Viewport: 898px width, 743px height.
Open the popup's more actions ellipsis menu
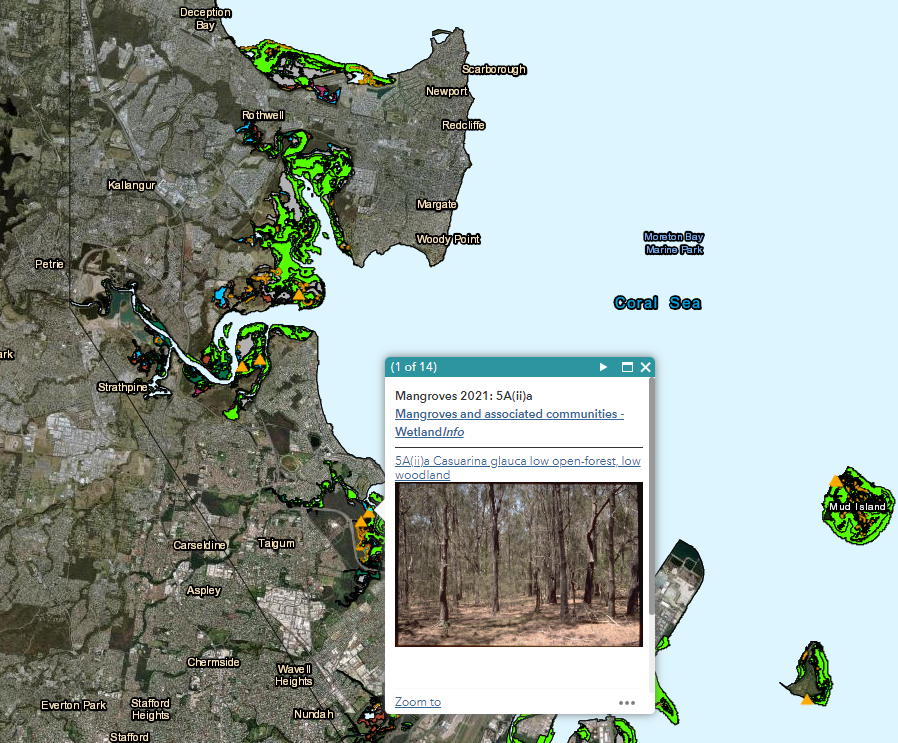click(627, 702)
